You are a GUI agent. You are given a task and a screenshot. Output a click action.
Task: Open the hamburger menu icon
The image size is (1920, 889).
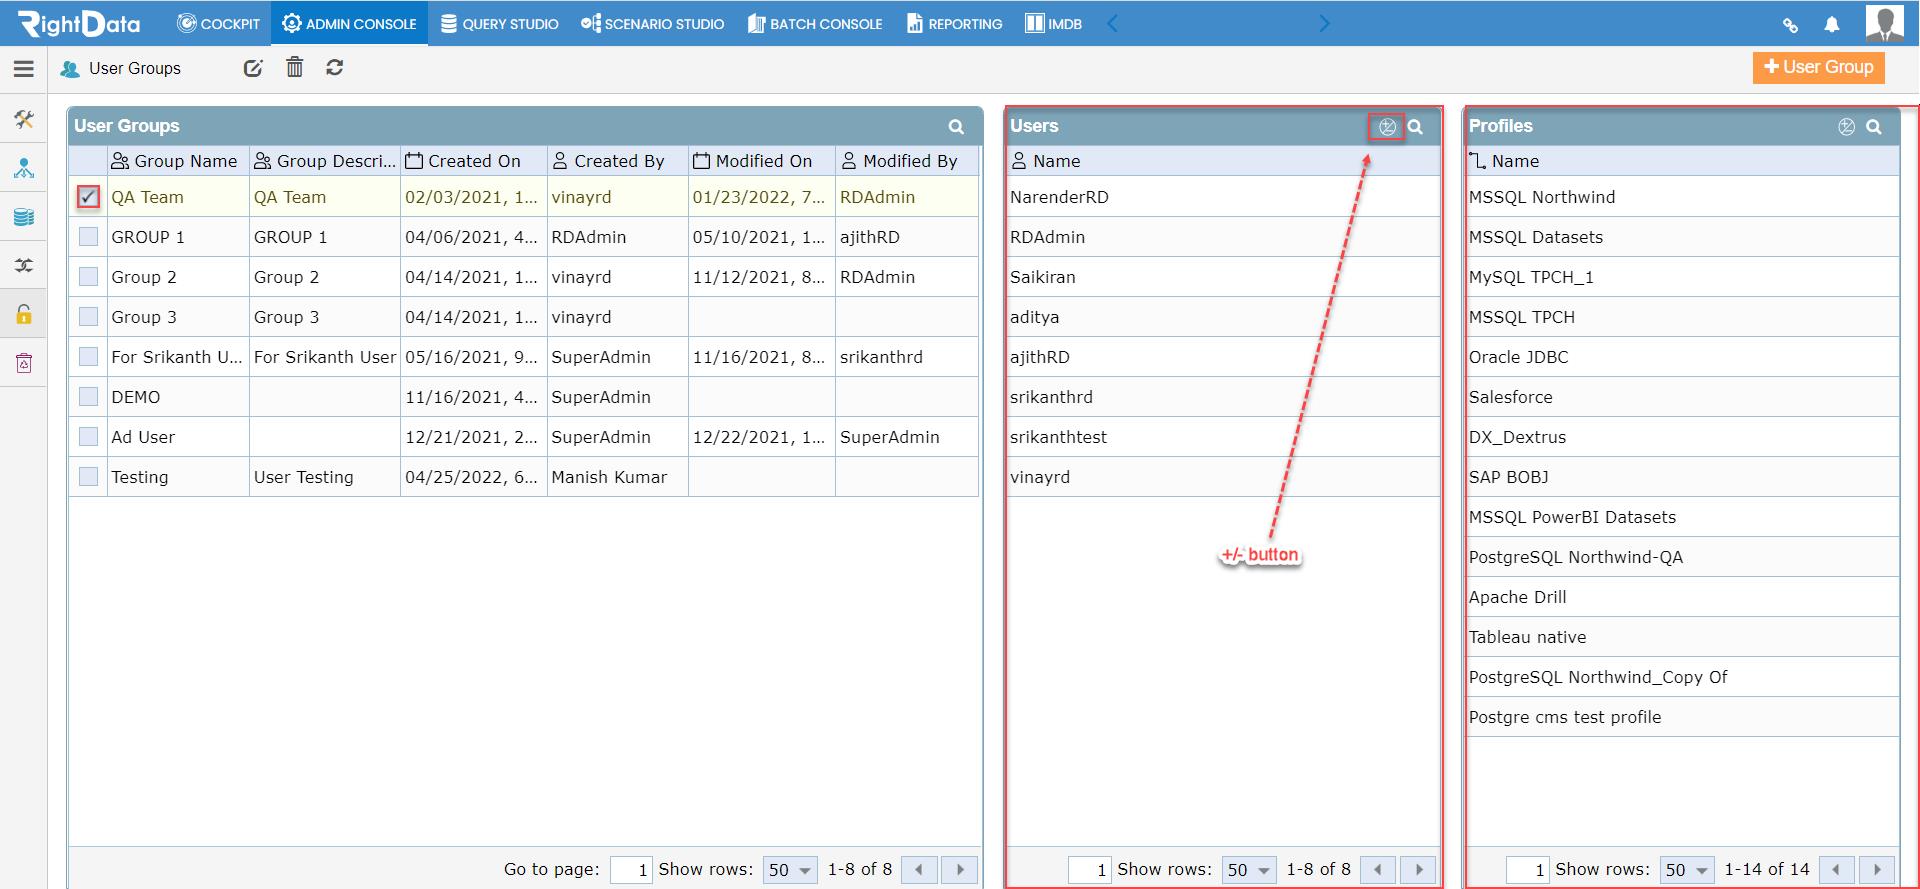pyautogui.click(x=23, y=69)
